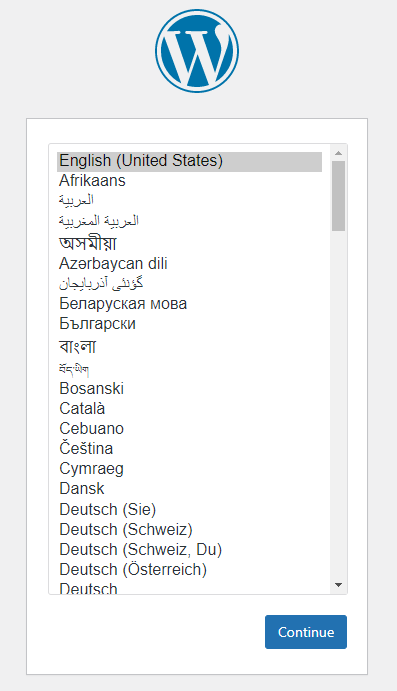Select English (United States) language
Screen dimensions: 397x691
(x=189, y=161)
